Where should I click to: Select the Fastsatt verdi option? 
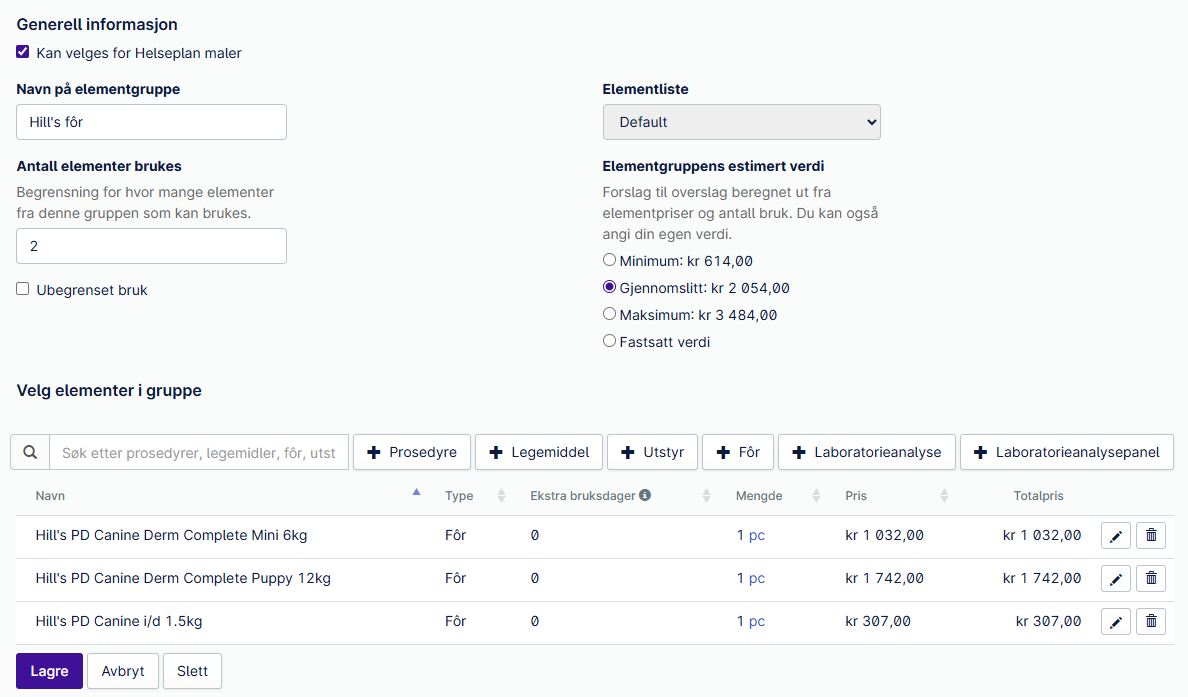[x=609, y=341]
